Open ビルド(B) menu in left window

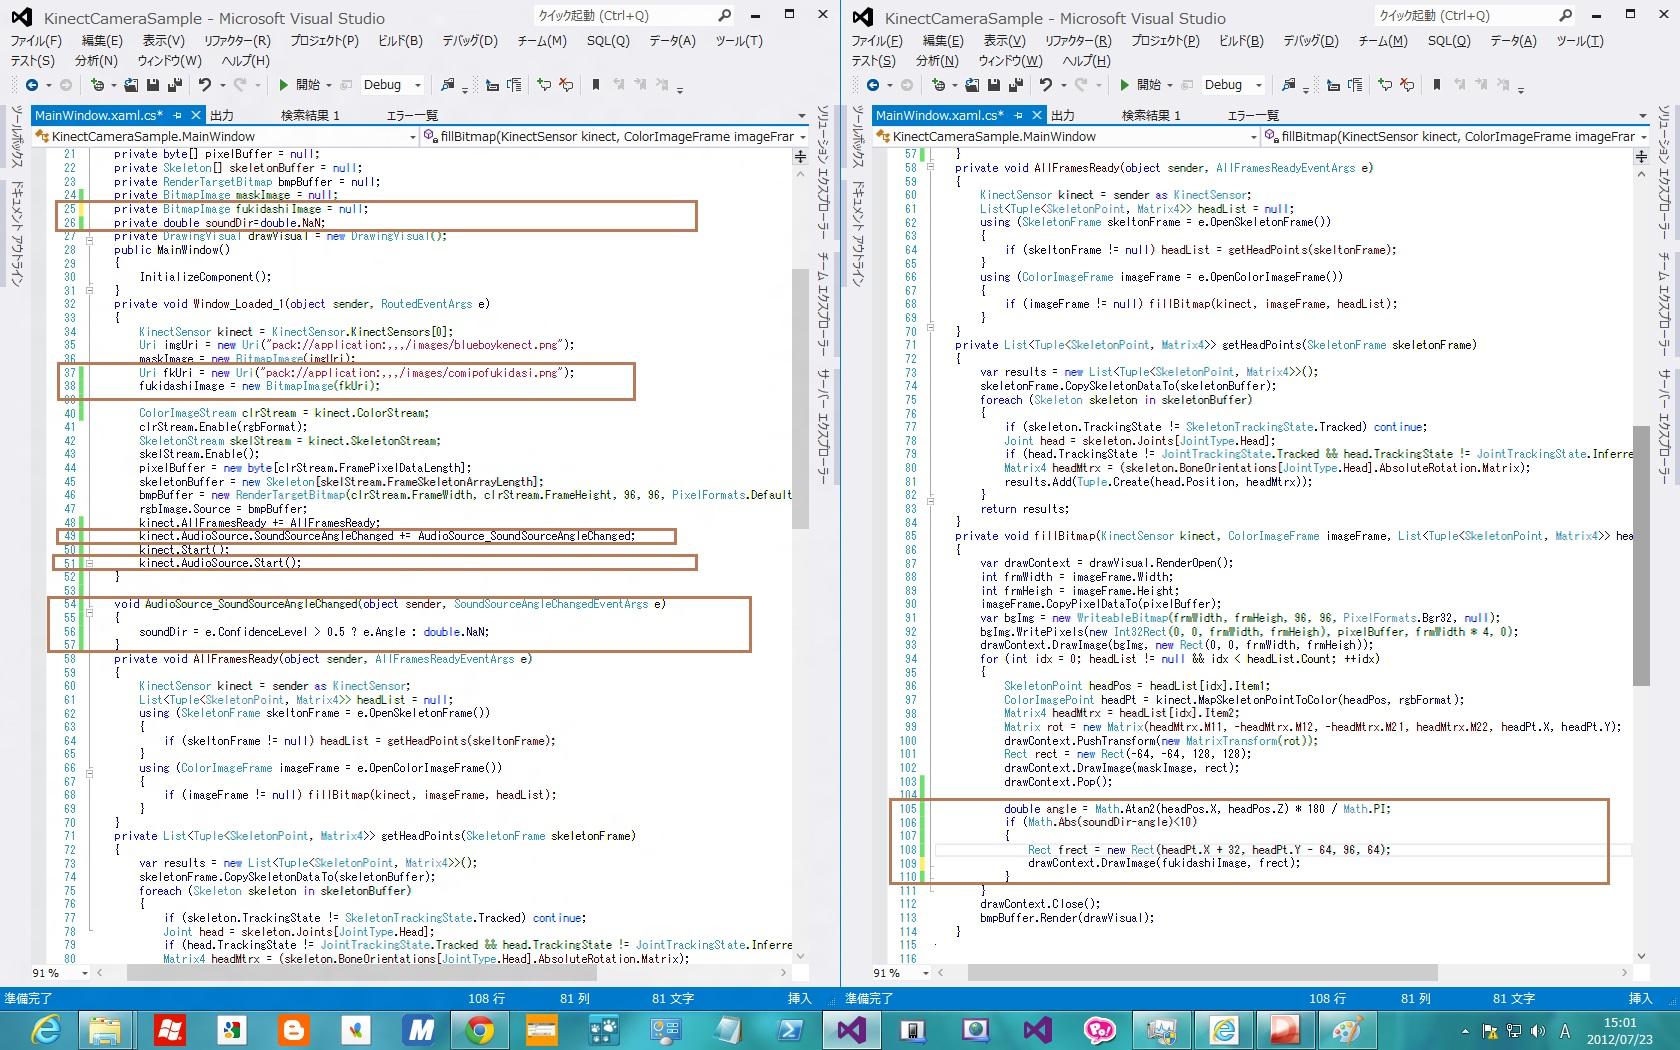(x=400, y=41)
